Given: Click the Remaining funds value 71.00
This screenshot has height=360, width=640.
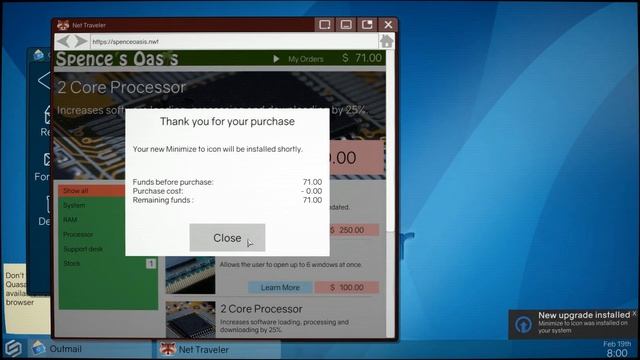Looking at the screenshot, I should pyautogui.click(x=312, y=200).
